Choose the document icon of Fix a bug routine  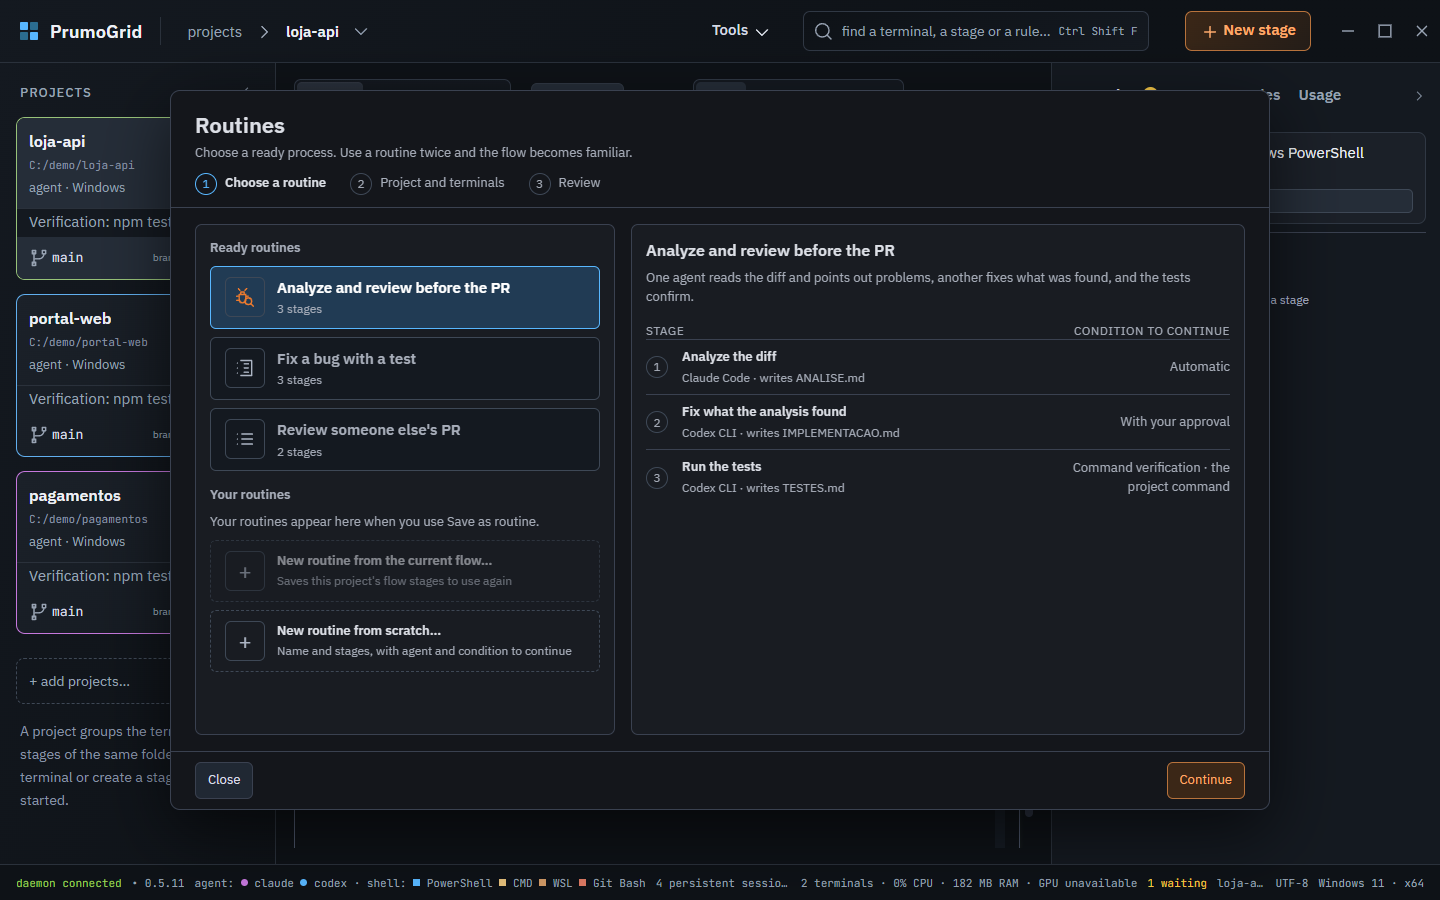pyautogui.click(x=245, y=368)
